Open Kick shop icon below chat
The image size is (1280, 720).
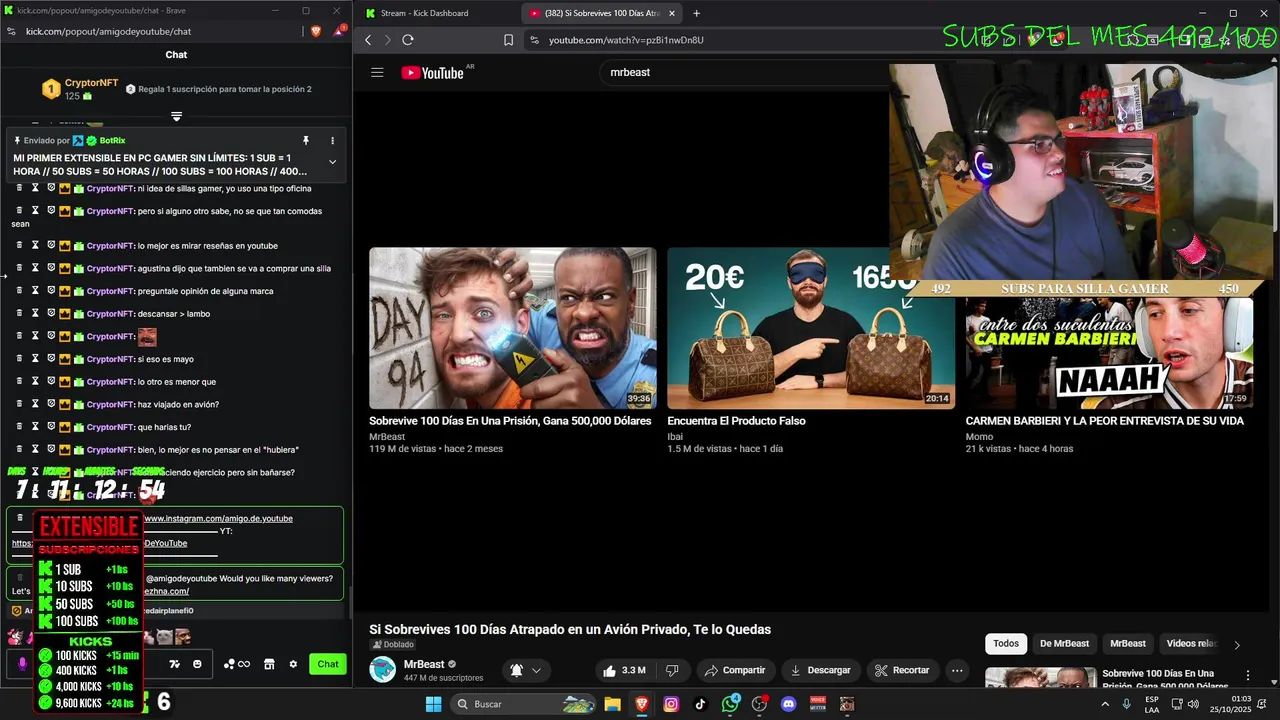tap(268, 664)
